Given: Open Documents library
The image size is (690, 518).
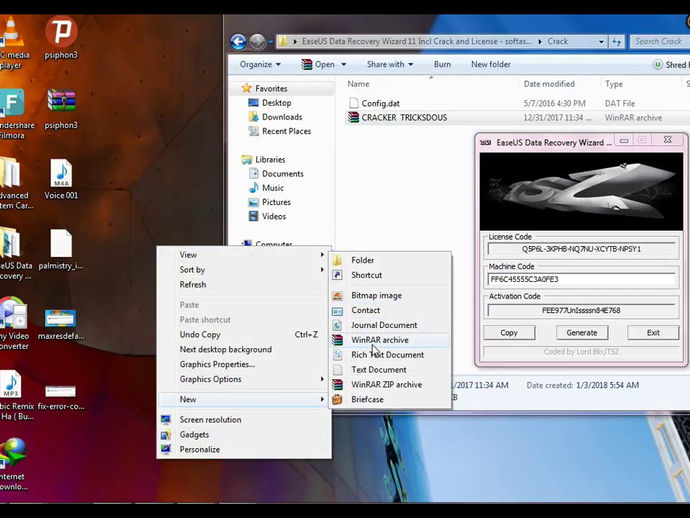Looking at the screenshot, I should 283,174.
